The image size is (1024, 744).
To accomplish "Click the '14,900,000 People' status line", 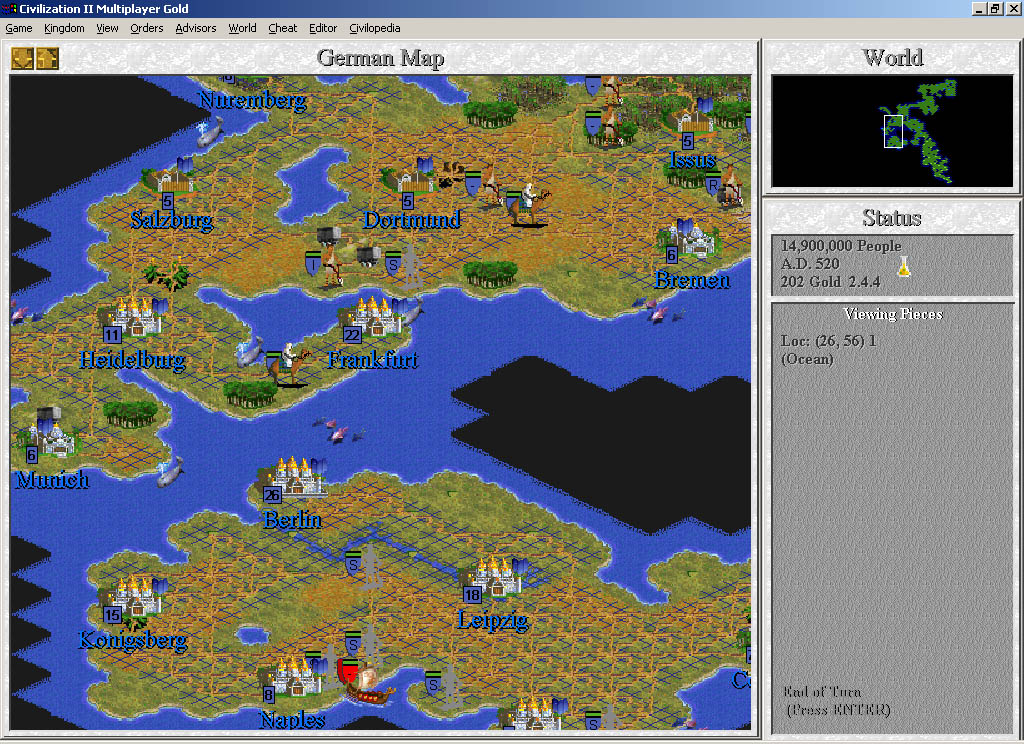I will pyautogui.click(x=841, y=246).
